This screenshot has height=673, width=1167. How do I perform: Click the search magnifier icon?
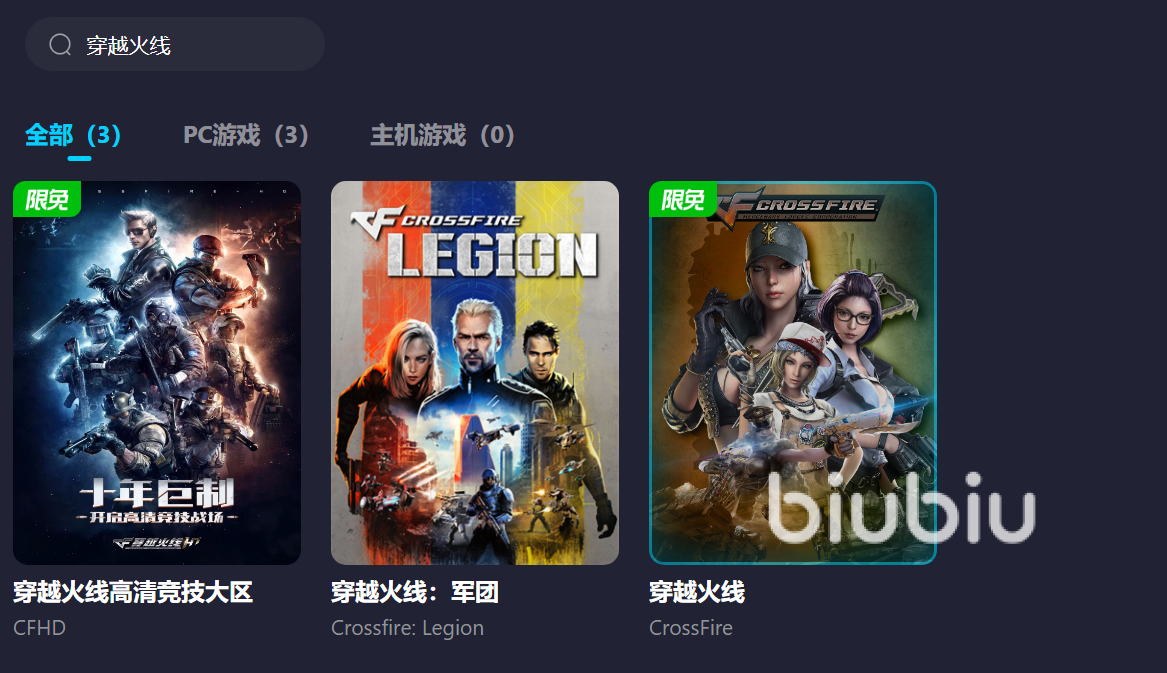point(60,45)
